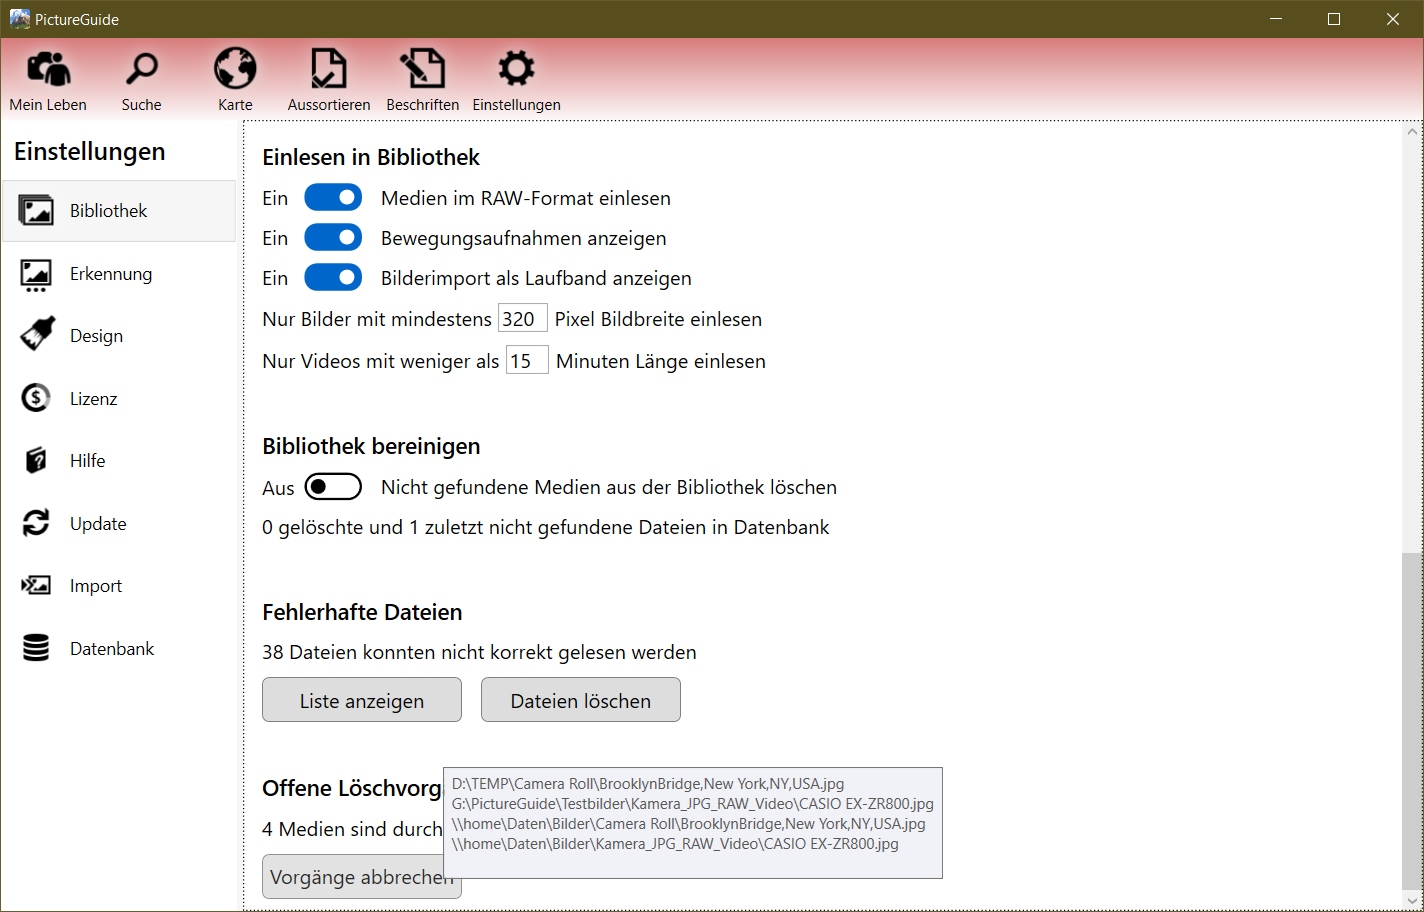Switch to the Erkennung settings section

coord(119,274)
